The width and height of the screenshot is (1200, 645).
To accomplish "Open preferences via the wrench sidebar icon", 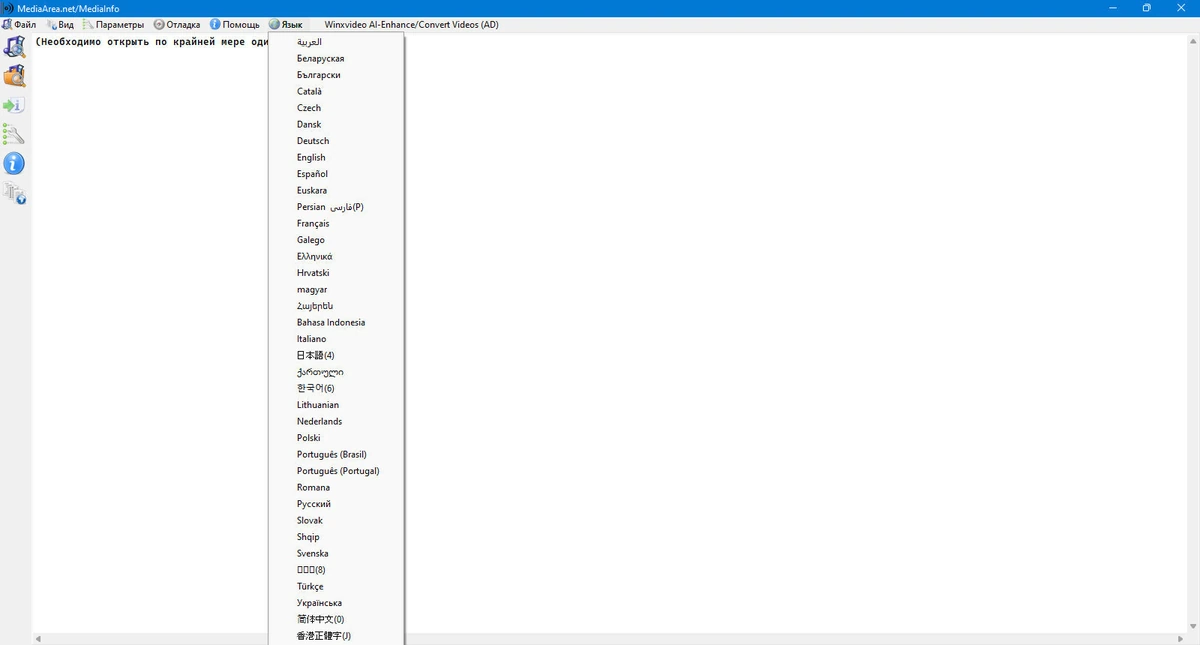I will click(x=14, y=134).
